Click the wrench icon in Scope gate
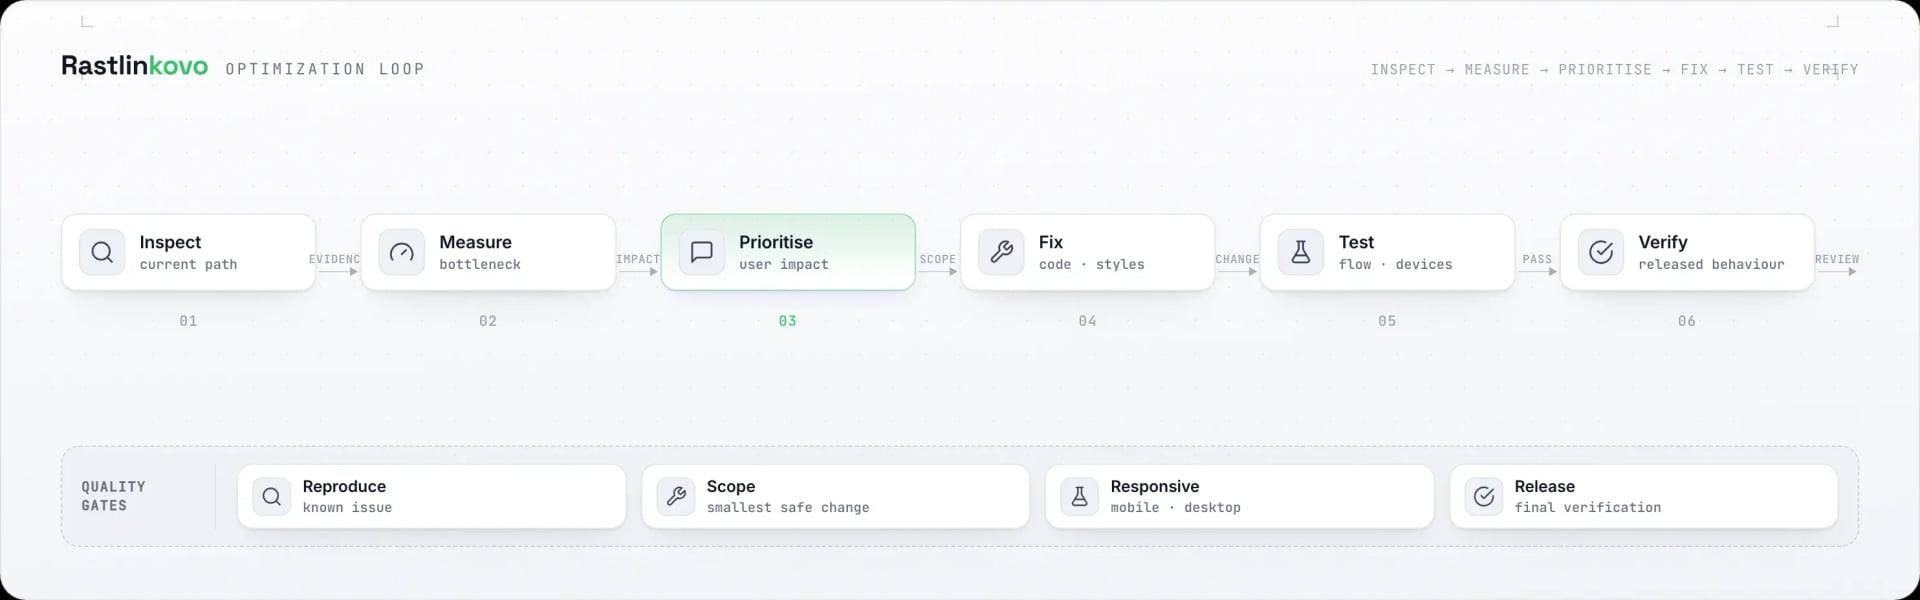The width and height of the screenshot is (1920, 600). 676,496
